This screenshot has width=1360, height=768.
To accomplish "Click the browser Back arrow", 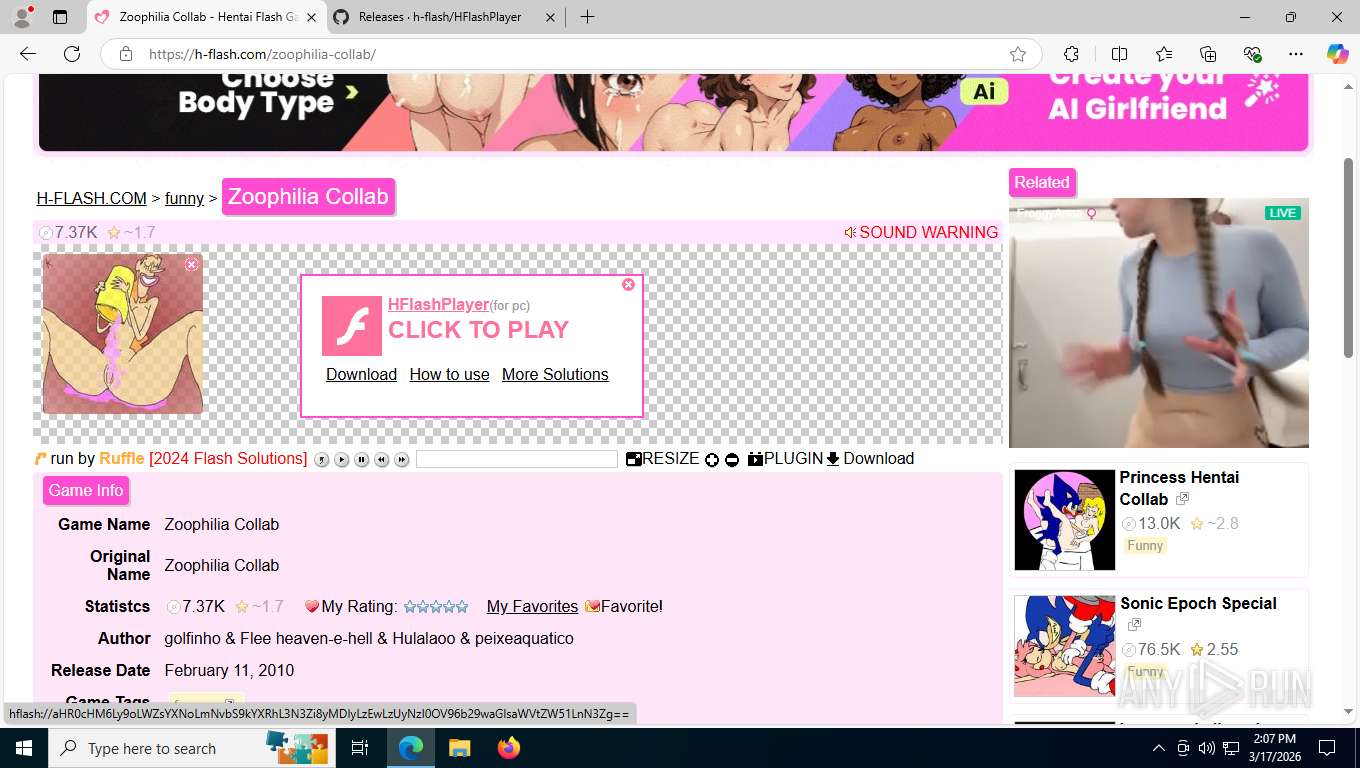I will pyautogui.click(x=28, y=54).
